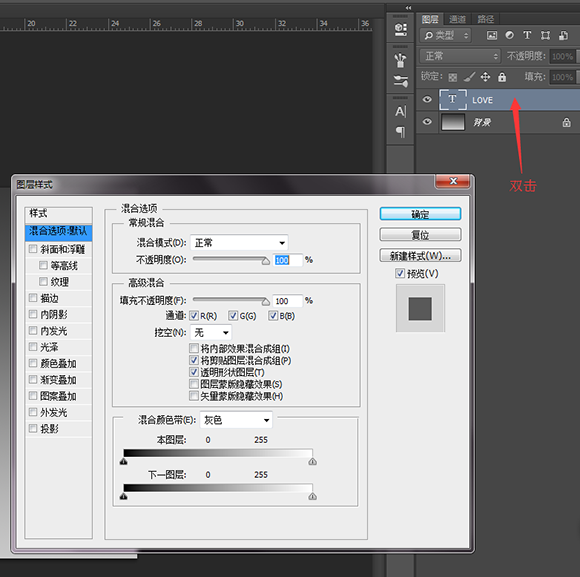Viewport: 580px width, 577px height.
Task: Click the lock position move icon
Action: [485, 77]
